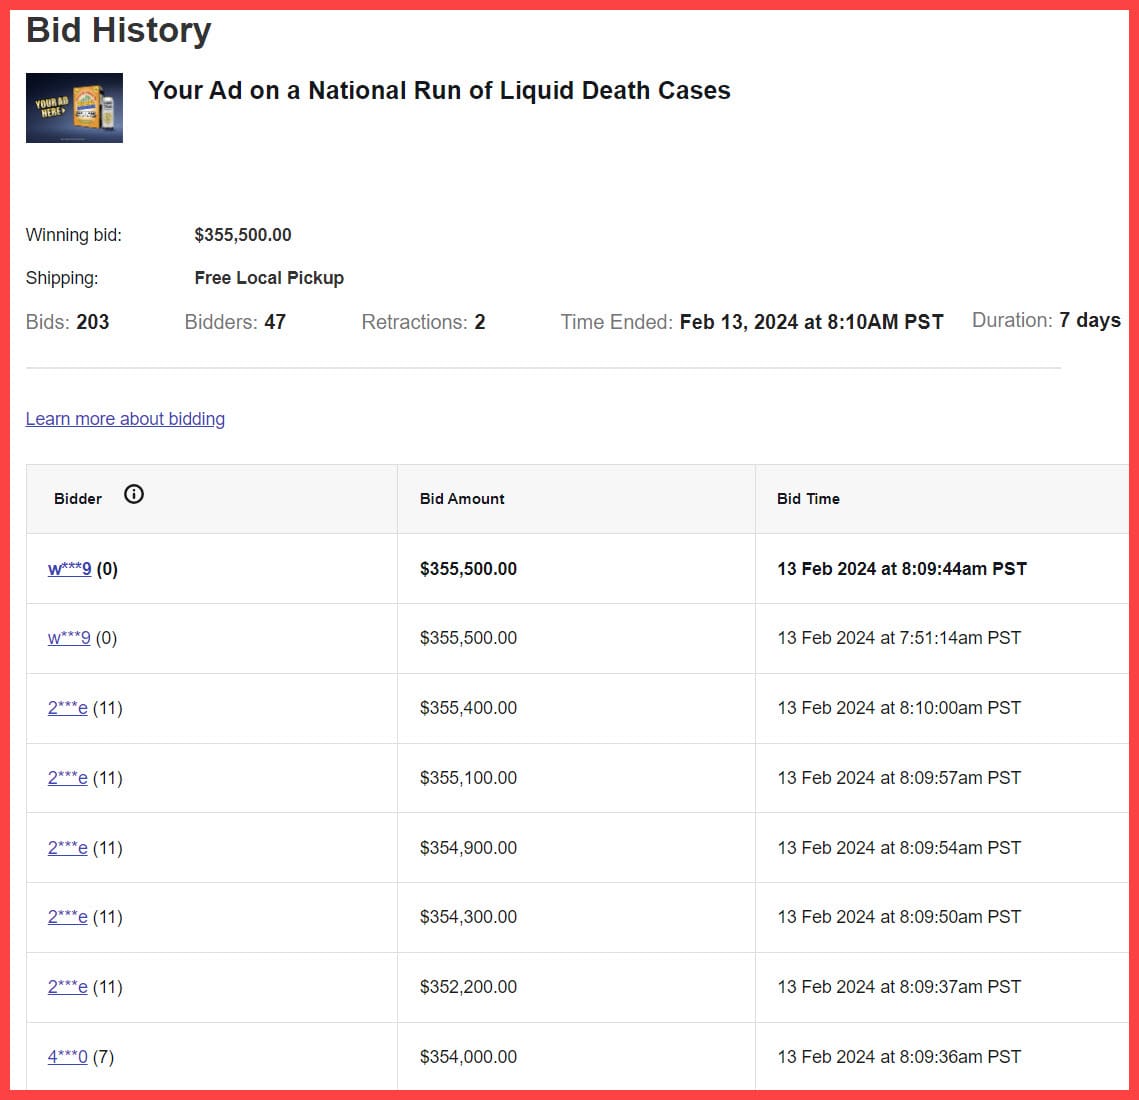Open winning bidder w***9 from the 8:09:44am row
The width and height of the screenshot is (1139, 1100).
pos(69,569)
